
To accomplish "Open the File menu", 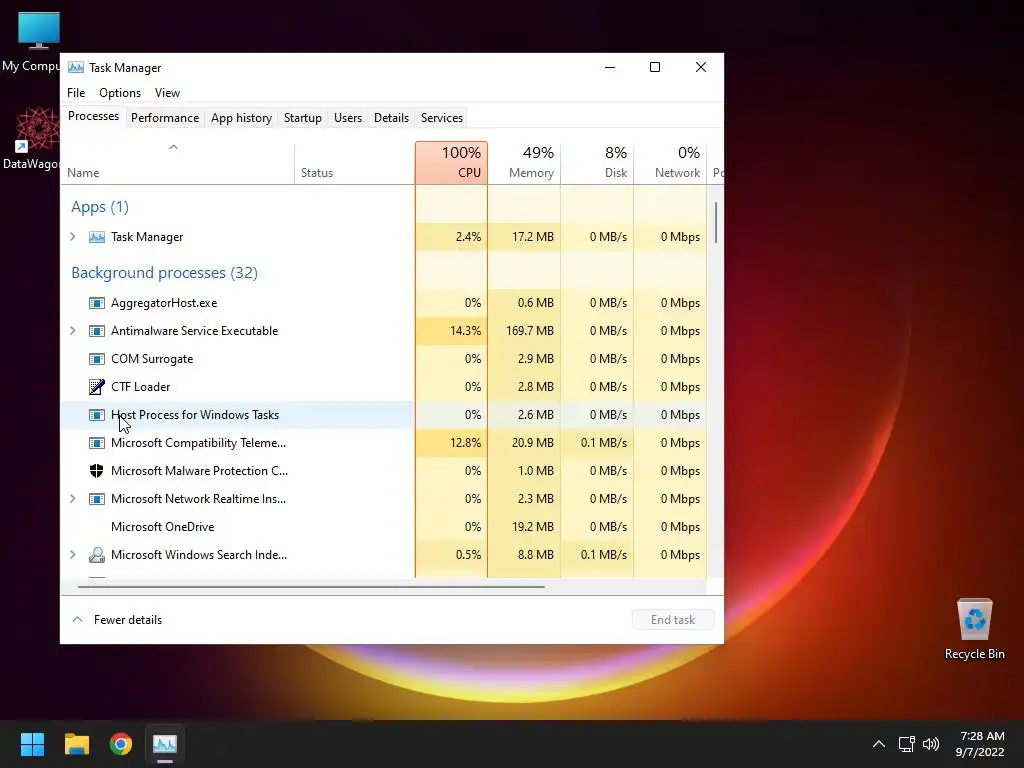I will pyautogui.click(x=76, y=93).
